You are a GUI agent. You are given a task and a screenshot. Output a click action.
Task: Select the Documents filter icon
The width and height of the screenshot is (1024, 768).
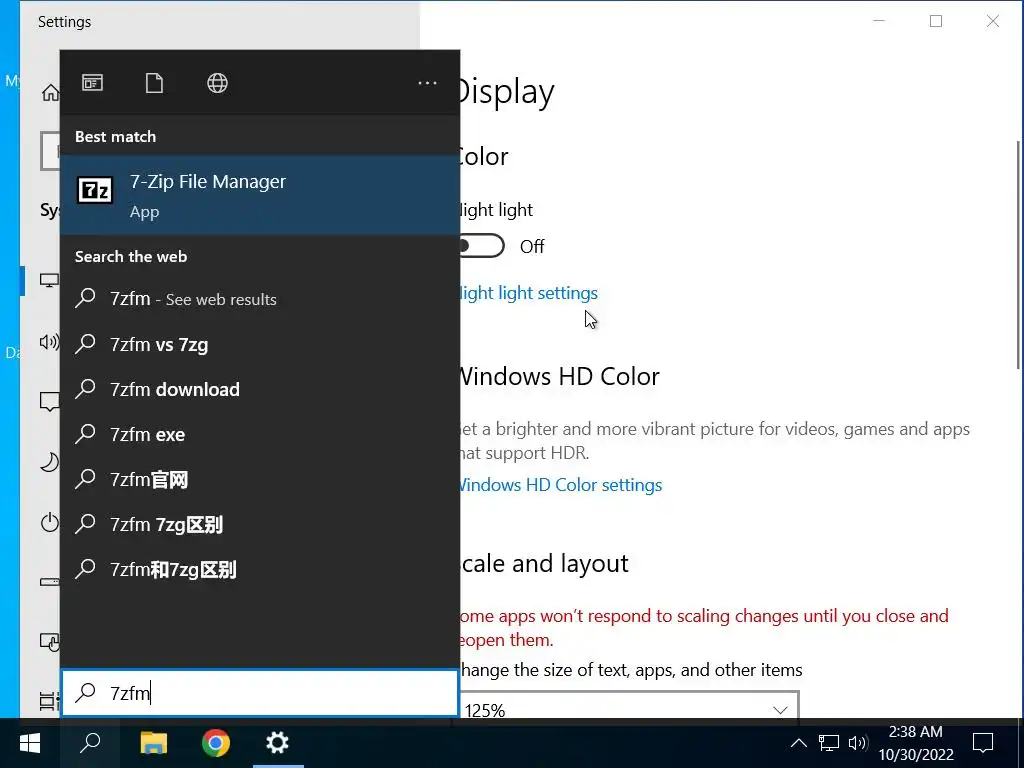click(154, 83)
